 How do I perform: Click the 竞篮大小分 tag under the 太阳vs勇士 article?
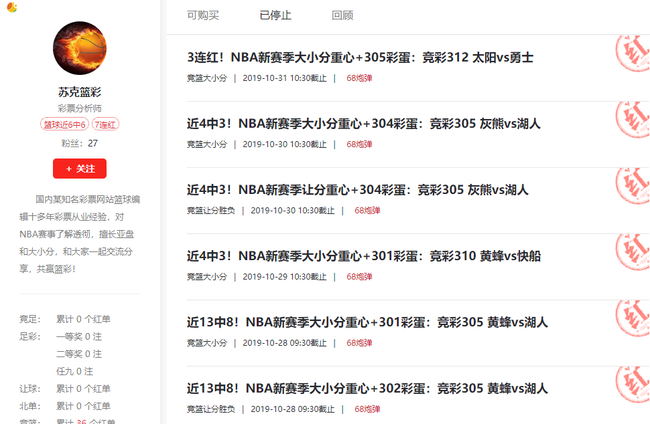[x=207, y=78]
